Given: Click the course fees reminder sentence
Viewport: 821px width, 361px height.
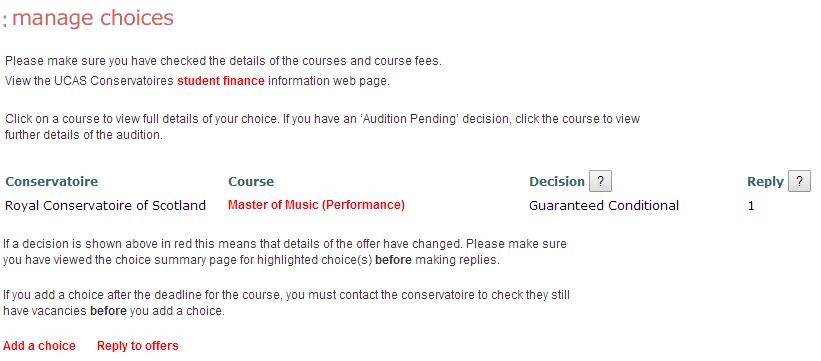Looking at the screenshot, I should click(x=224, y=61).
